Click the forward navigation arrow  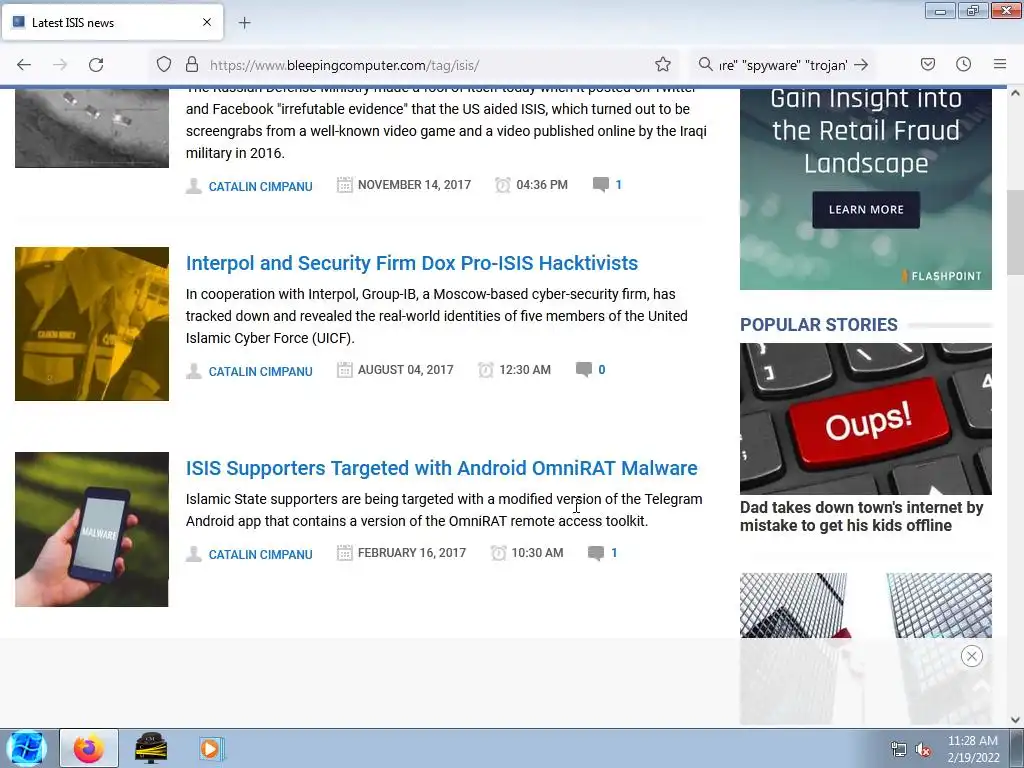click(60, 65)
